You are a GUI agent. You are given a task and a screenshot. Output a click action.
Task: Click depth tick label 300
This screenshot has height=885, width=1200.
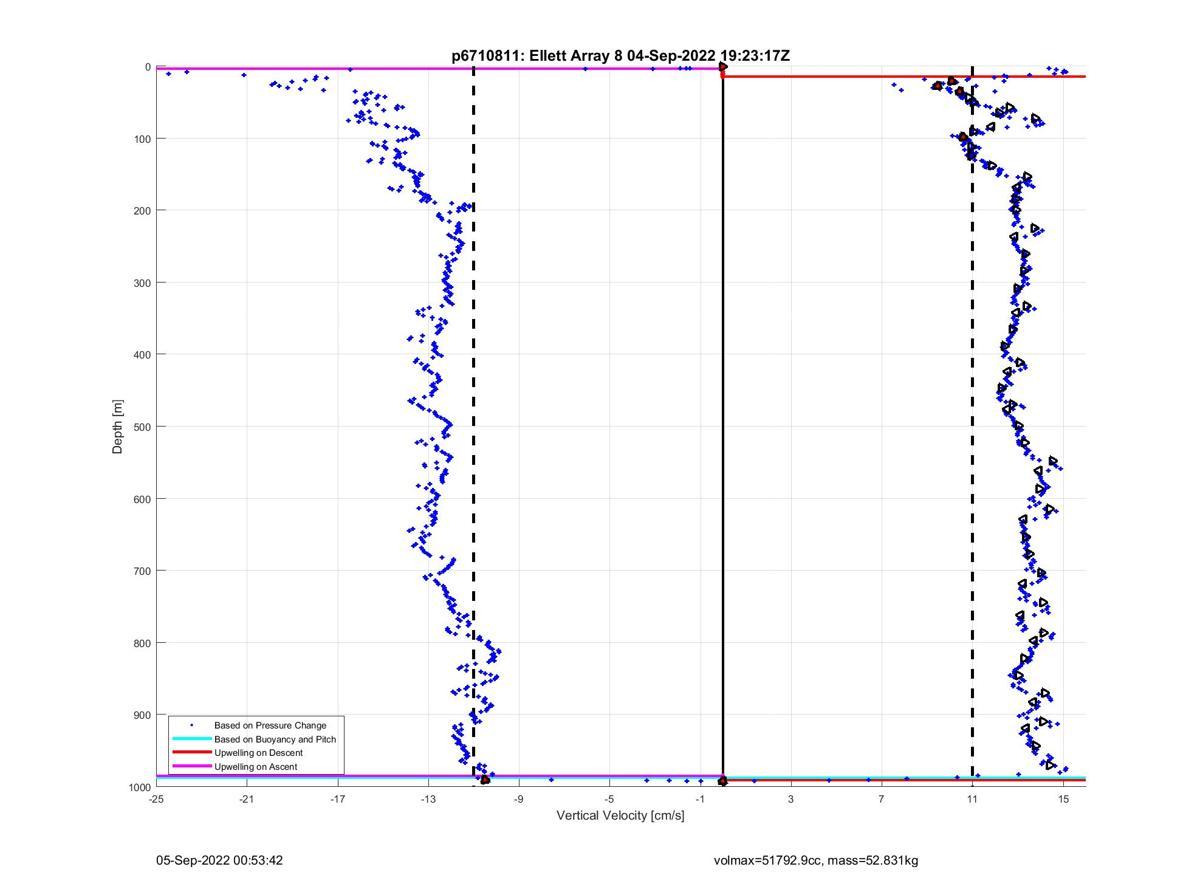point(143,283)
